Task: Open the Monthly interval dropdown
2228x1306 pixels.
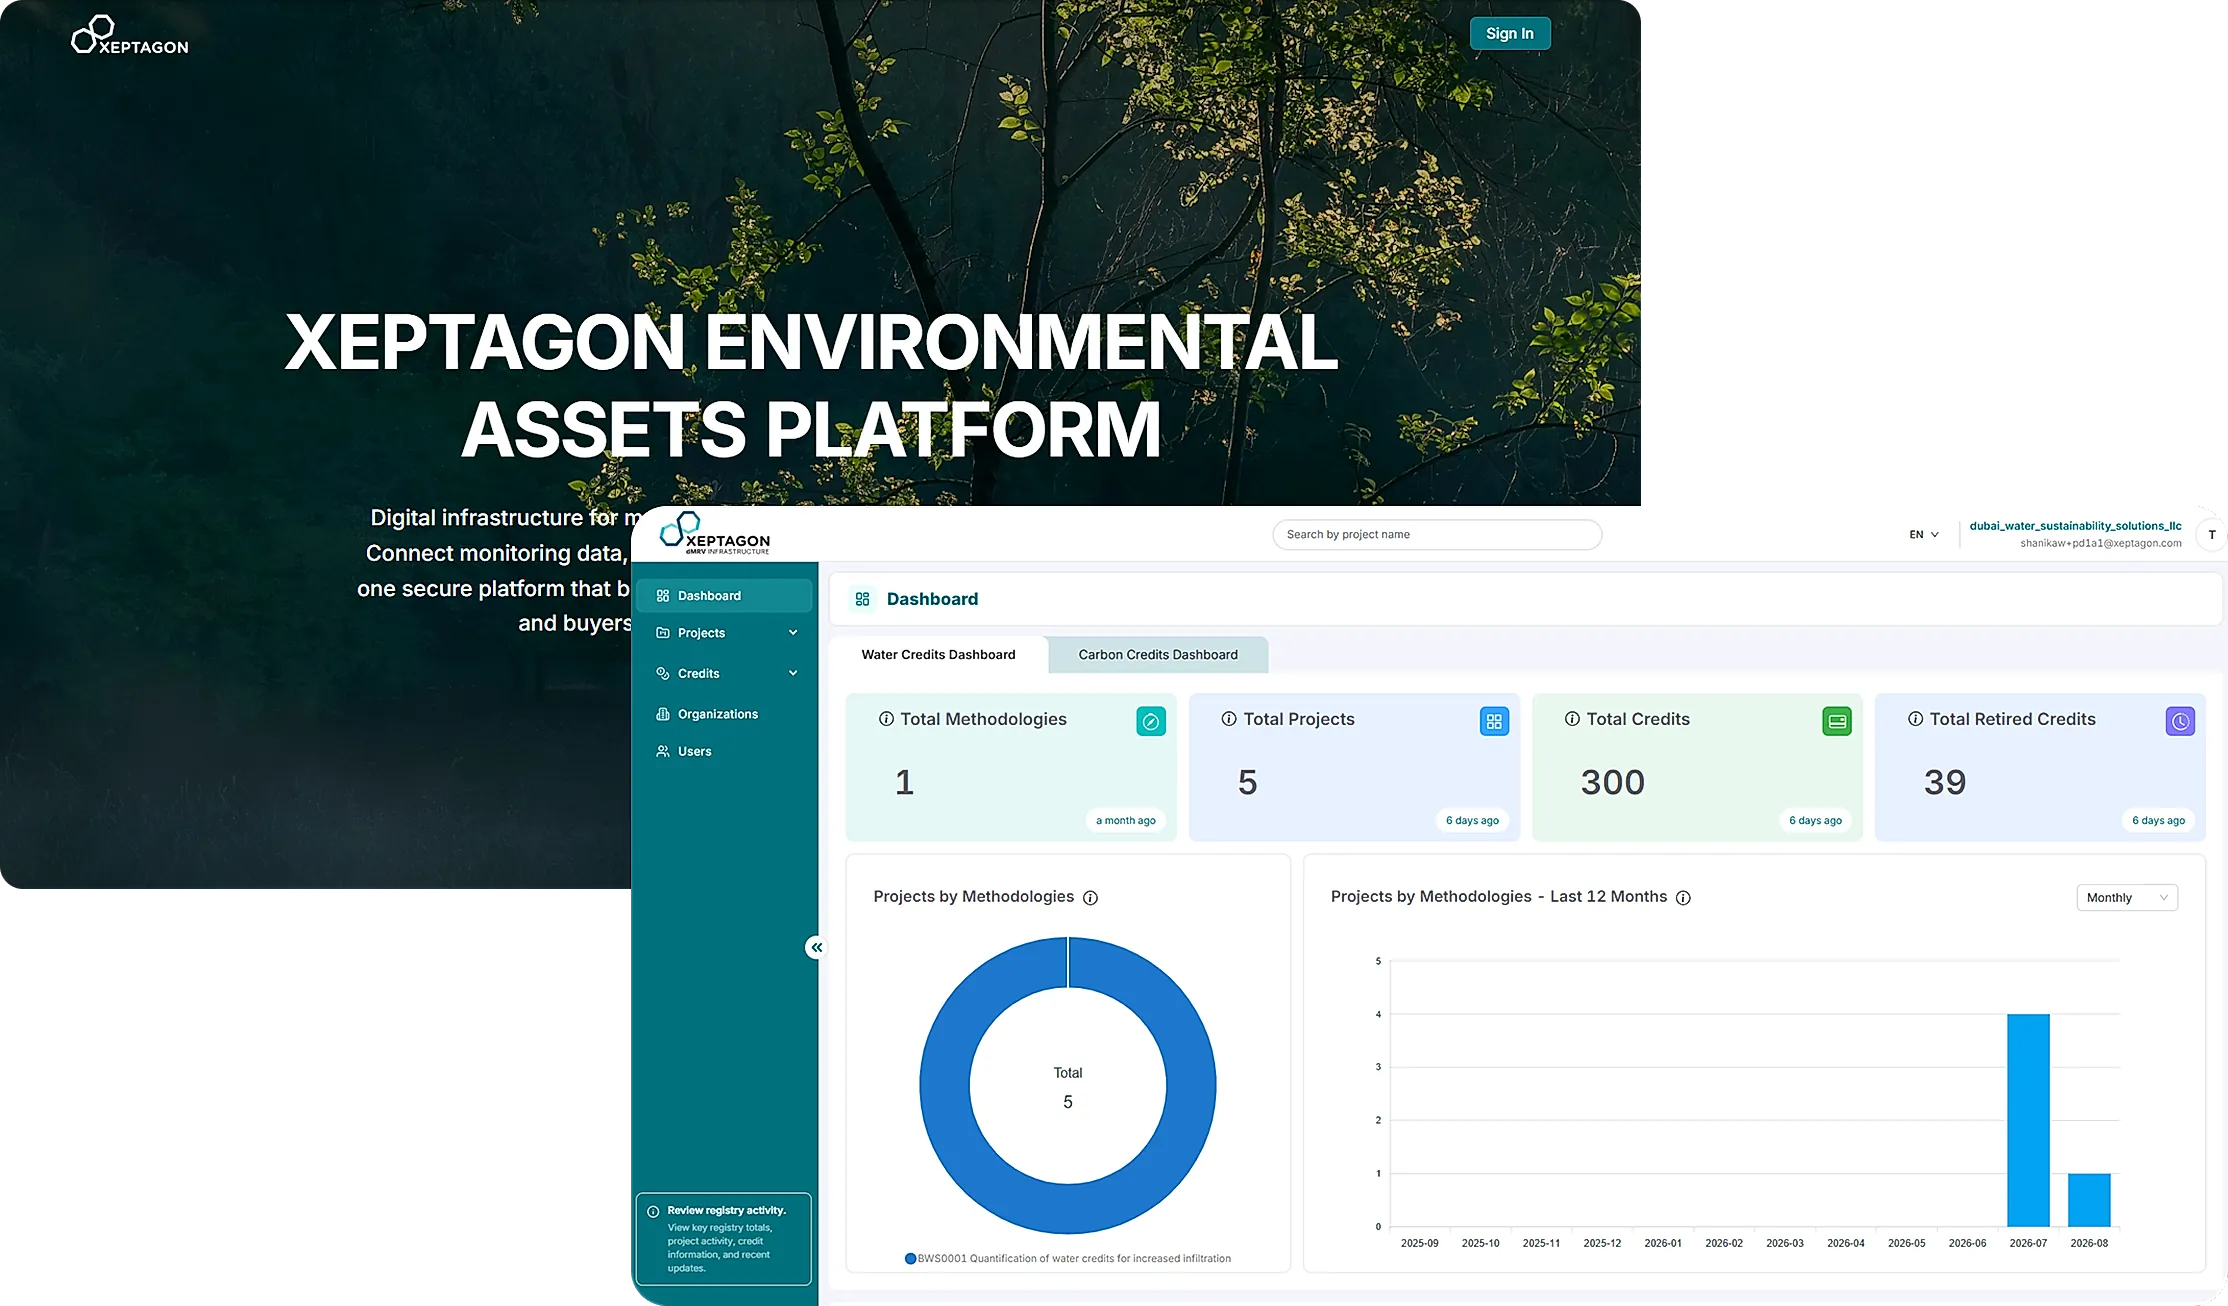Action: coord(2127,898)
